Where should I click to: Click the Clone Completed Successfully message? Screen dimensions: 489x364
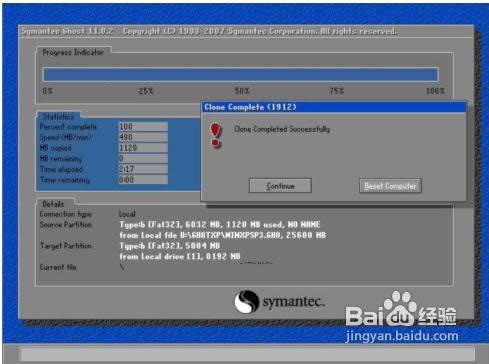[282, 129]
